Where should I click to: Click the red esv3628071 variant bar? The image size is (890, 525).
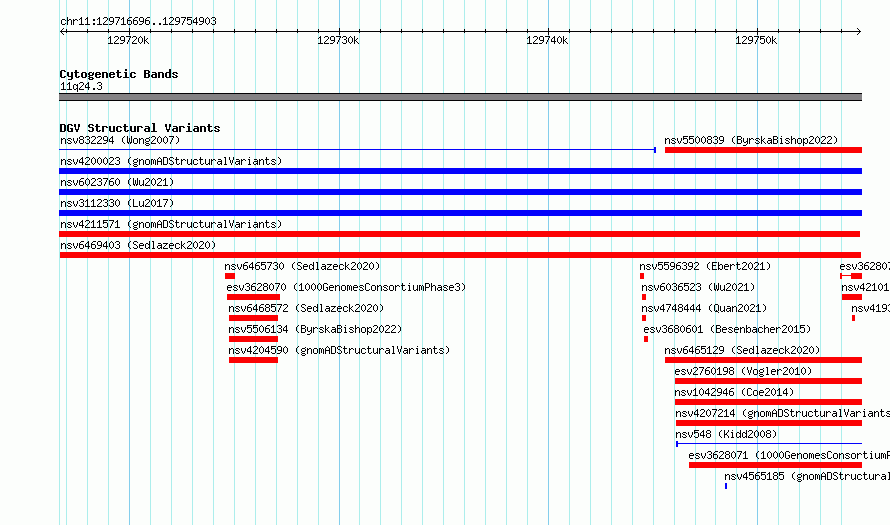click(x=775, y=465)
